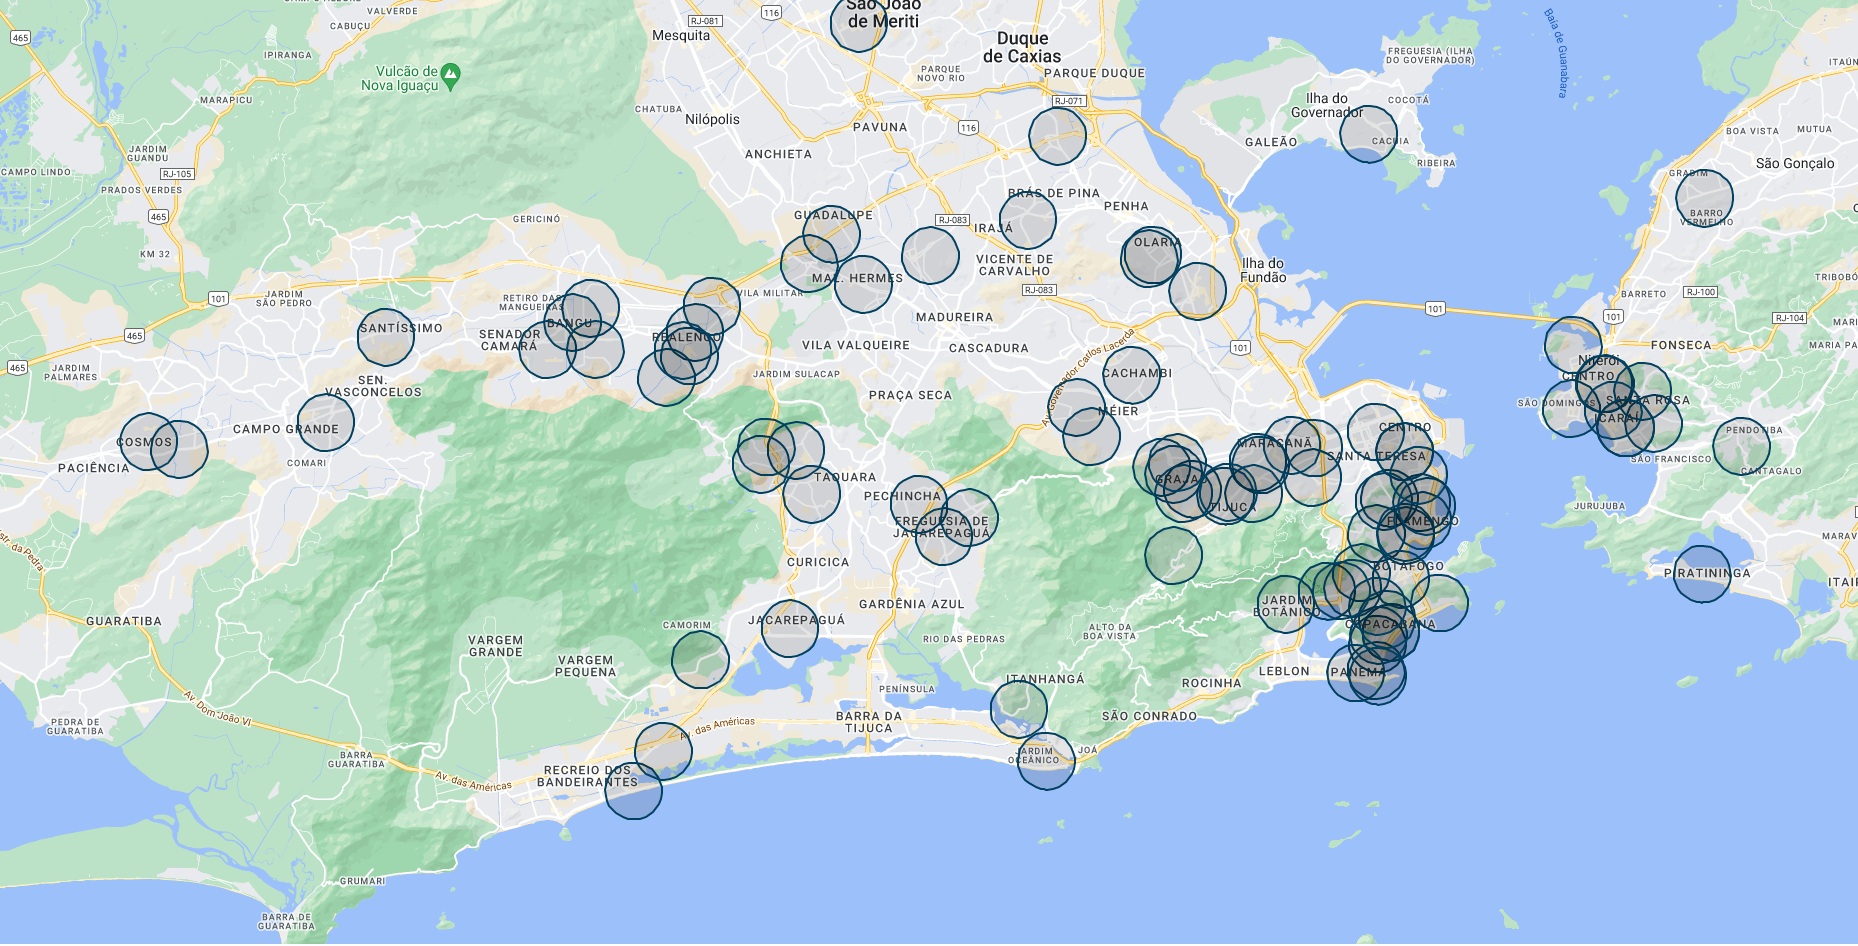Select the circle marker near Camorim
The width and height of the screenshot is (1858, 946).
[x=700, y=659]
